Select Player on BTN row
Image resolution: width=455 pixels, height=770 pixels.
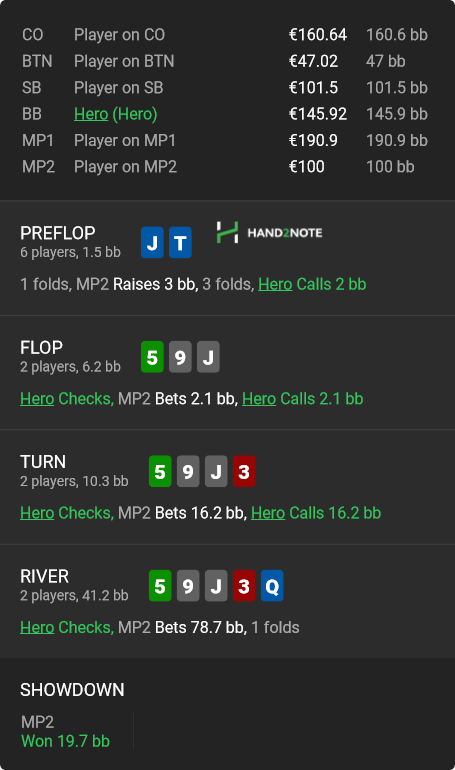tap(225, 61)
